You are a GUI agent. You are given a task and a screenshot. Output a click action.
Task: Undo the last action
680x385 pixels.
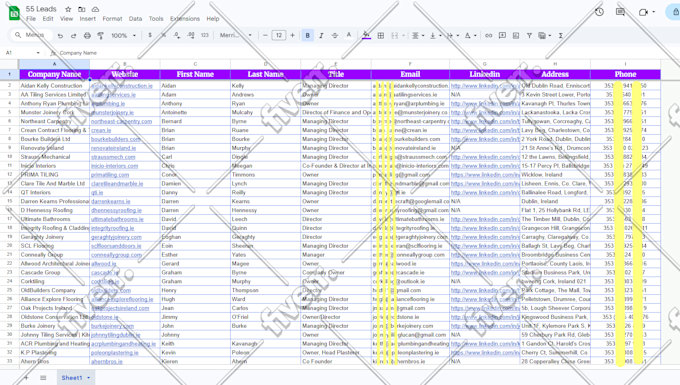pos(60,36)
